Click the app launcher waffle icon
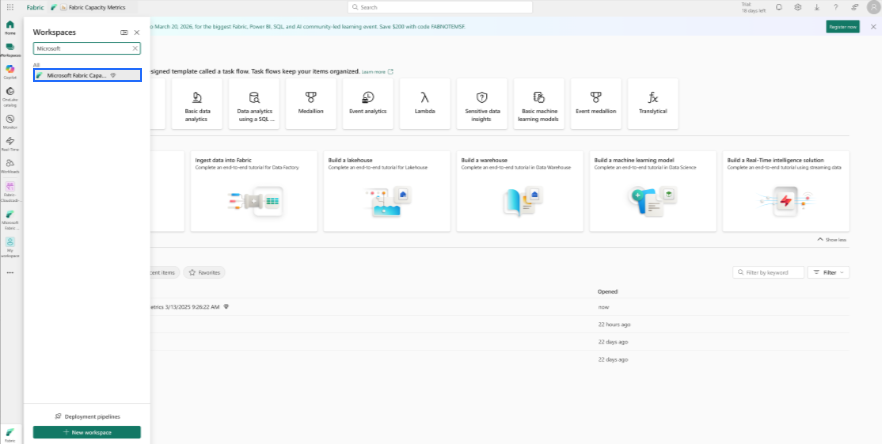The image size is (882, 444). 9,7
